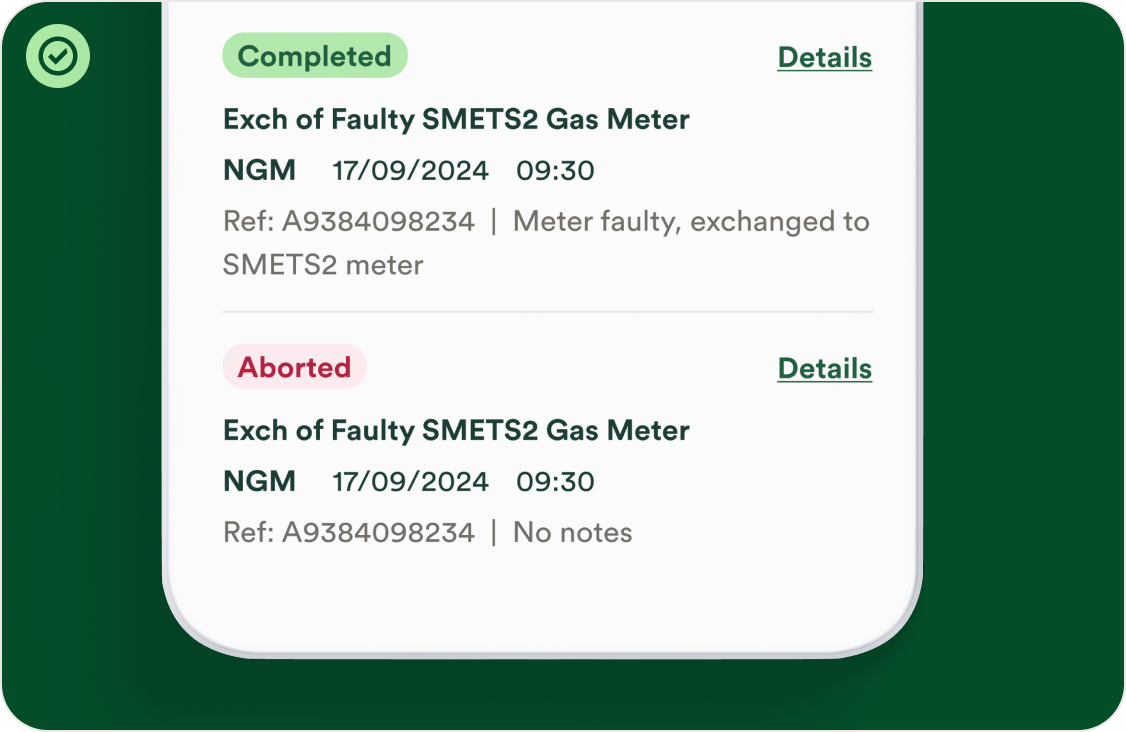Screen dimensions: 1126x732
Task: Open Details for the Completed job
Action: pos(824,58)
